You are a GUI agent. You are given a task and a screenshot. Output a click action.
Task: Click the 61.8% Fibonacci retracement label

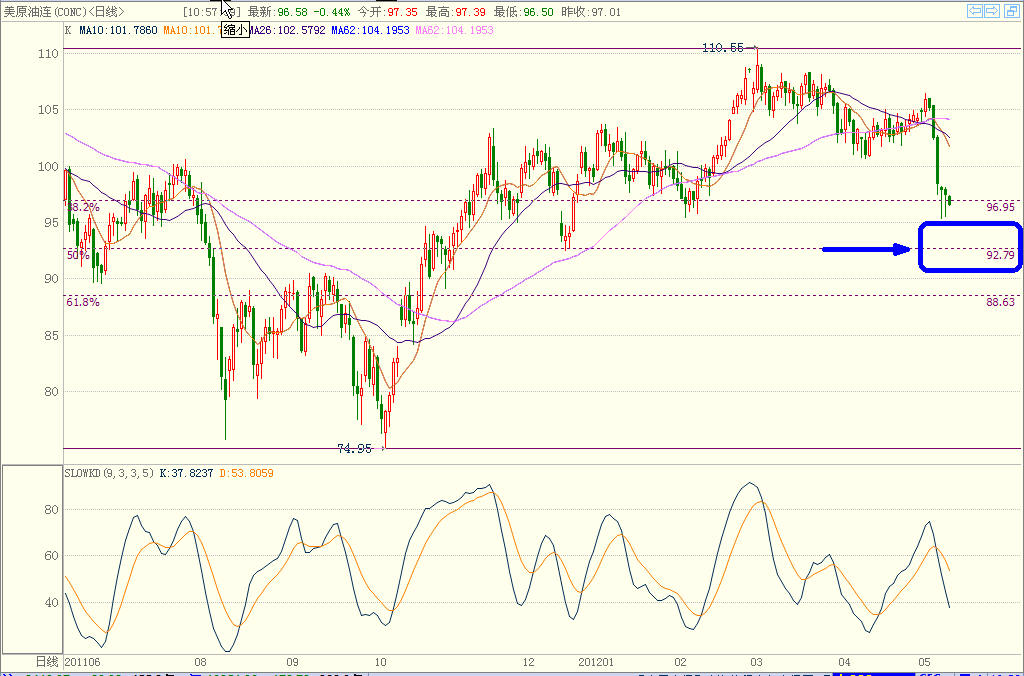coord(82,302)
